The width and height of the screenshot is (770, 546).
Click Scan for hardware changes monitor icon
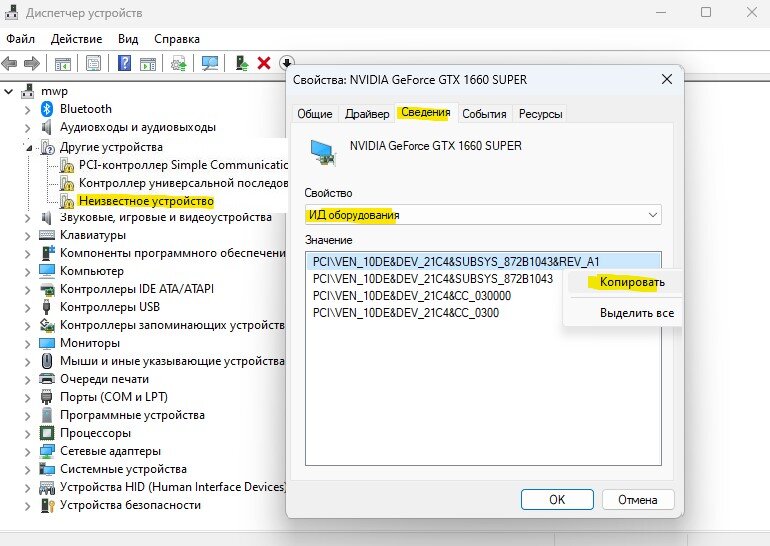pyautogui.click(x=210, y=63)
